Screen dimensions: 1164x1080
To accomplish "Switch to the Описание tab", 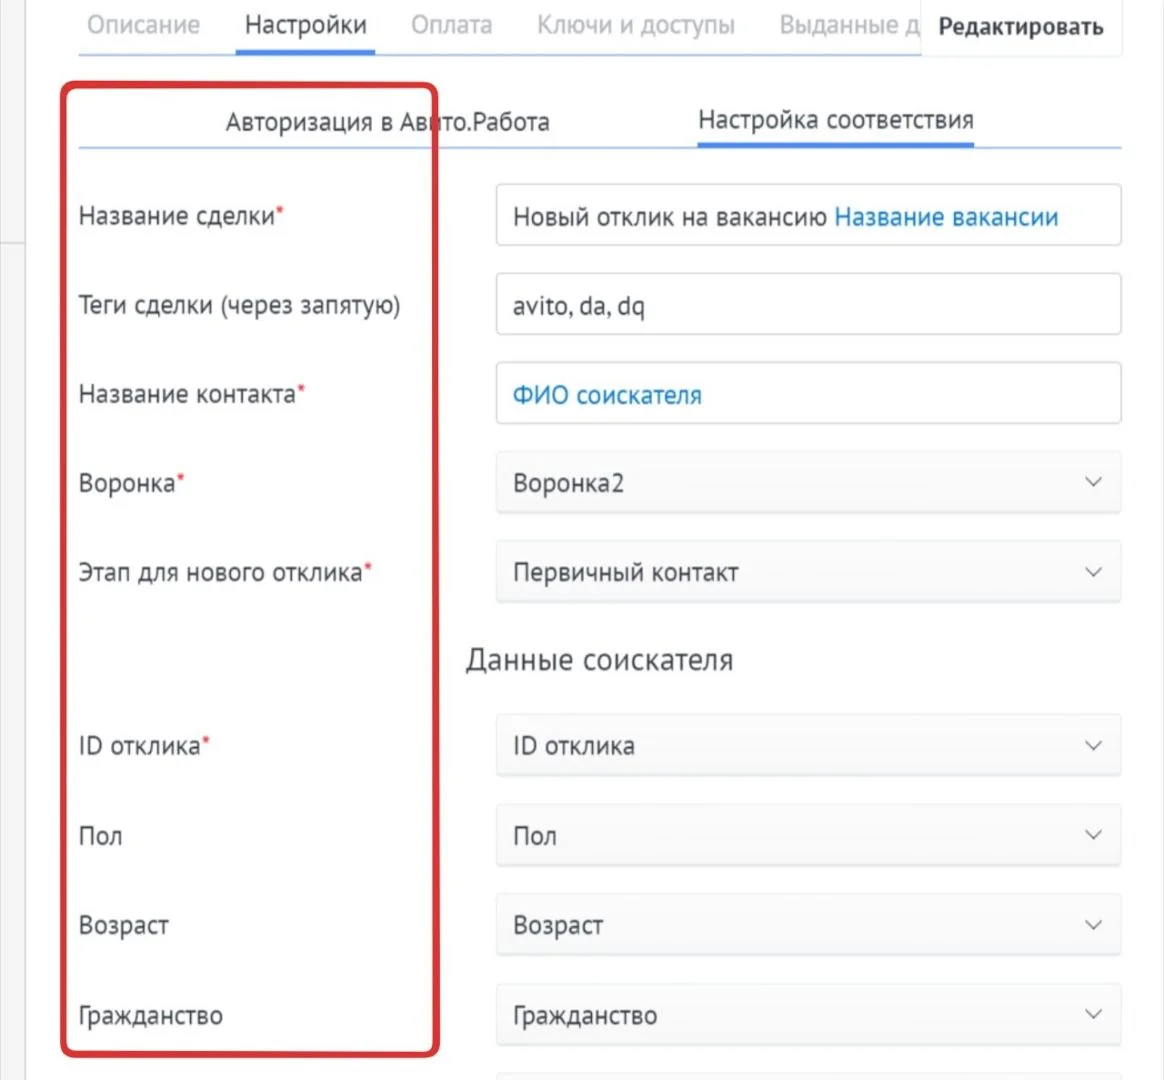I will coord(143,26).
